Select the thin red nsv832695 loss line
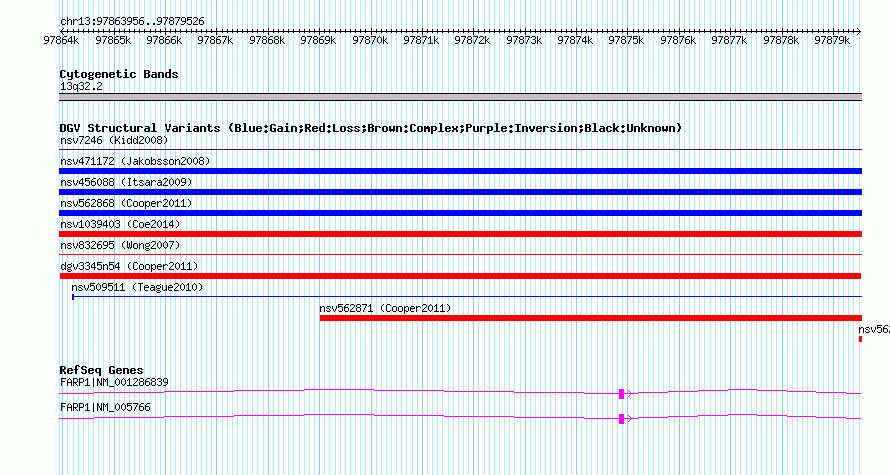Image resolution: width=890 pixels, height=475 pixels. 460,255
